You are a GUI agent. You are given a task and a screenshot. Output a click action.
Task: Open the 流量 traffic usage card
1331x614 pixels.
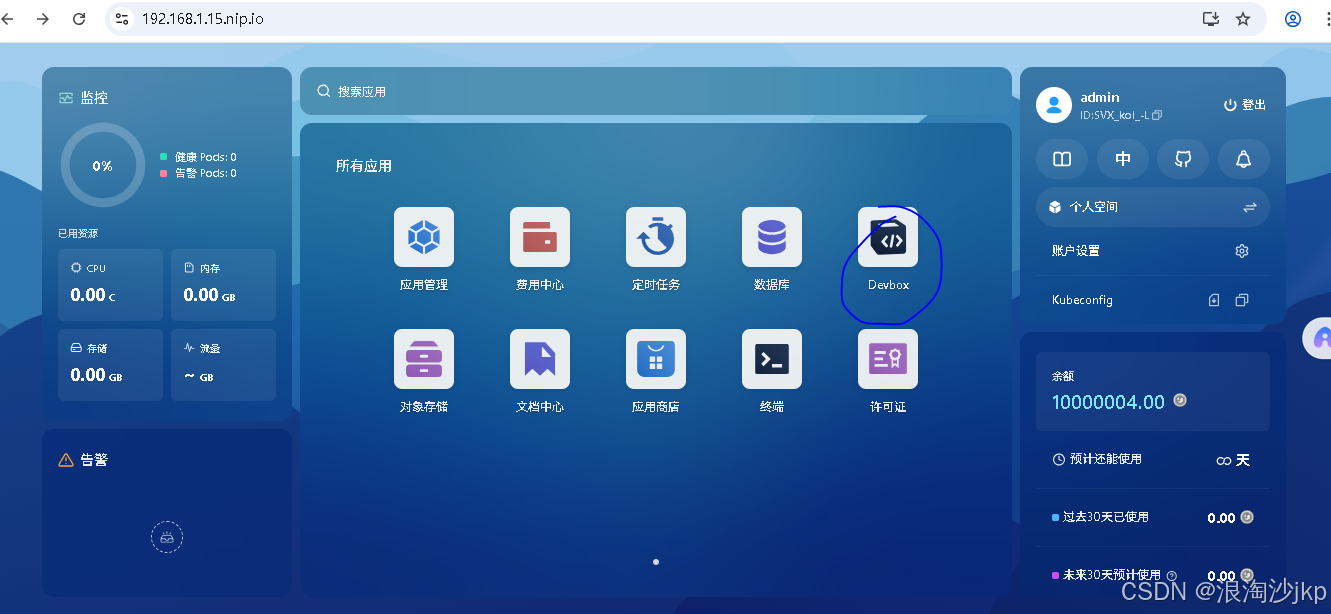click(x=223, y=365)
